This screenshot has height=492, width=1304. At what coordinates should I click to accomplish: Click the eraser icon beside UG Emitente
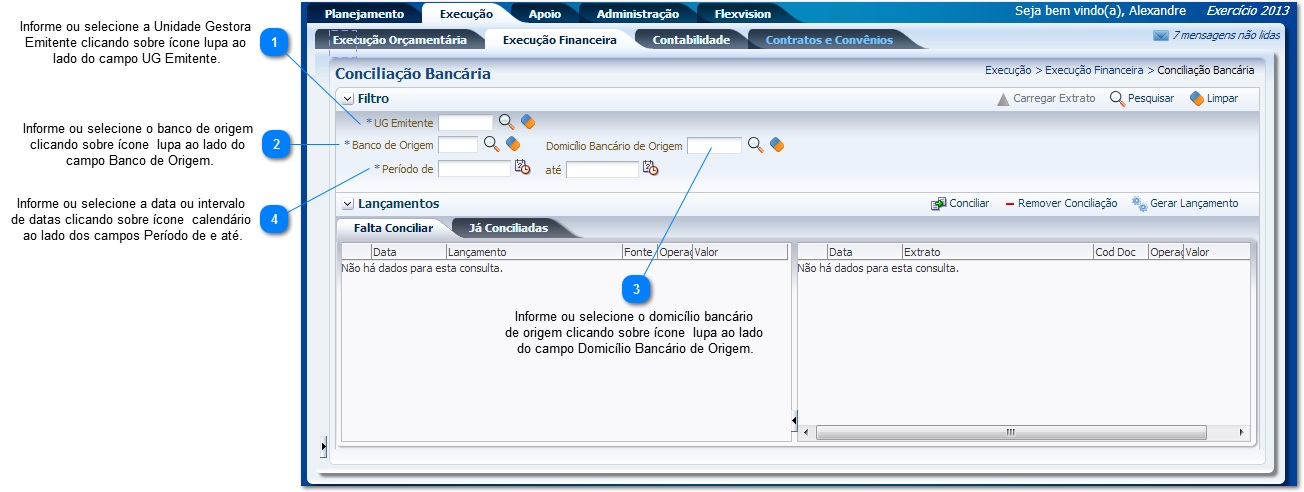(x=528, y=122)
